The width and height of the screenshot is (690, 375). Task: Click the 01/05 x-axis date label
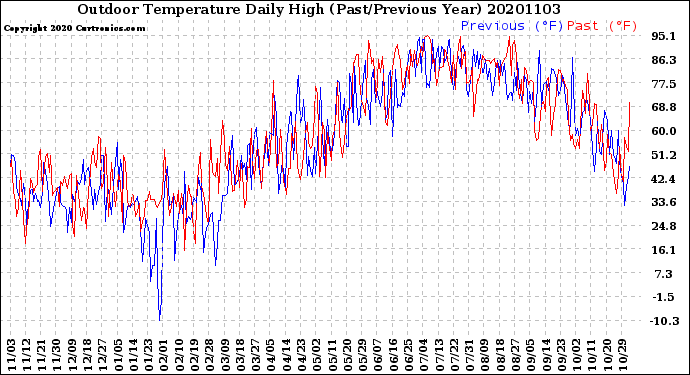pyautogui.click(x=118, y=355)
